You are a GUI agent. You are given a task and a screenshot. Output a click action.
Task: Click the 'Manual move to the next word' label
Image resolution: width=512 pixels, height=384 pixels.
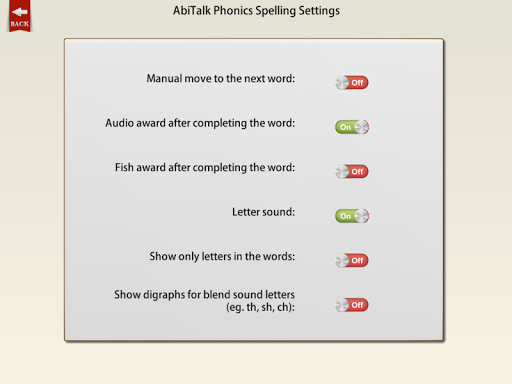[221, 79]
